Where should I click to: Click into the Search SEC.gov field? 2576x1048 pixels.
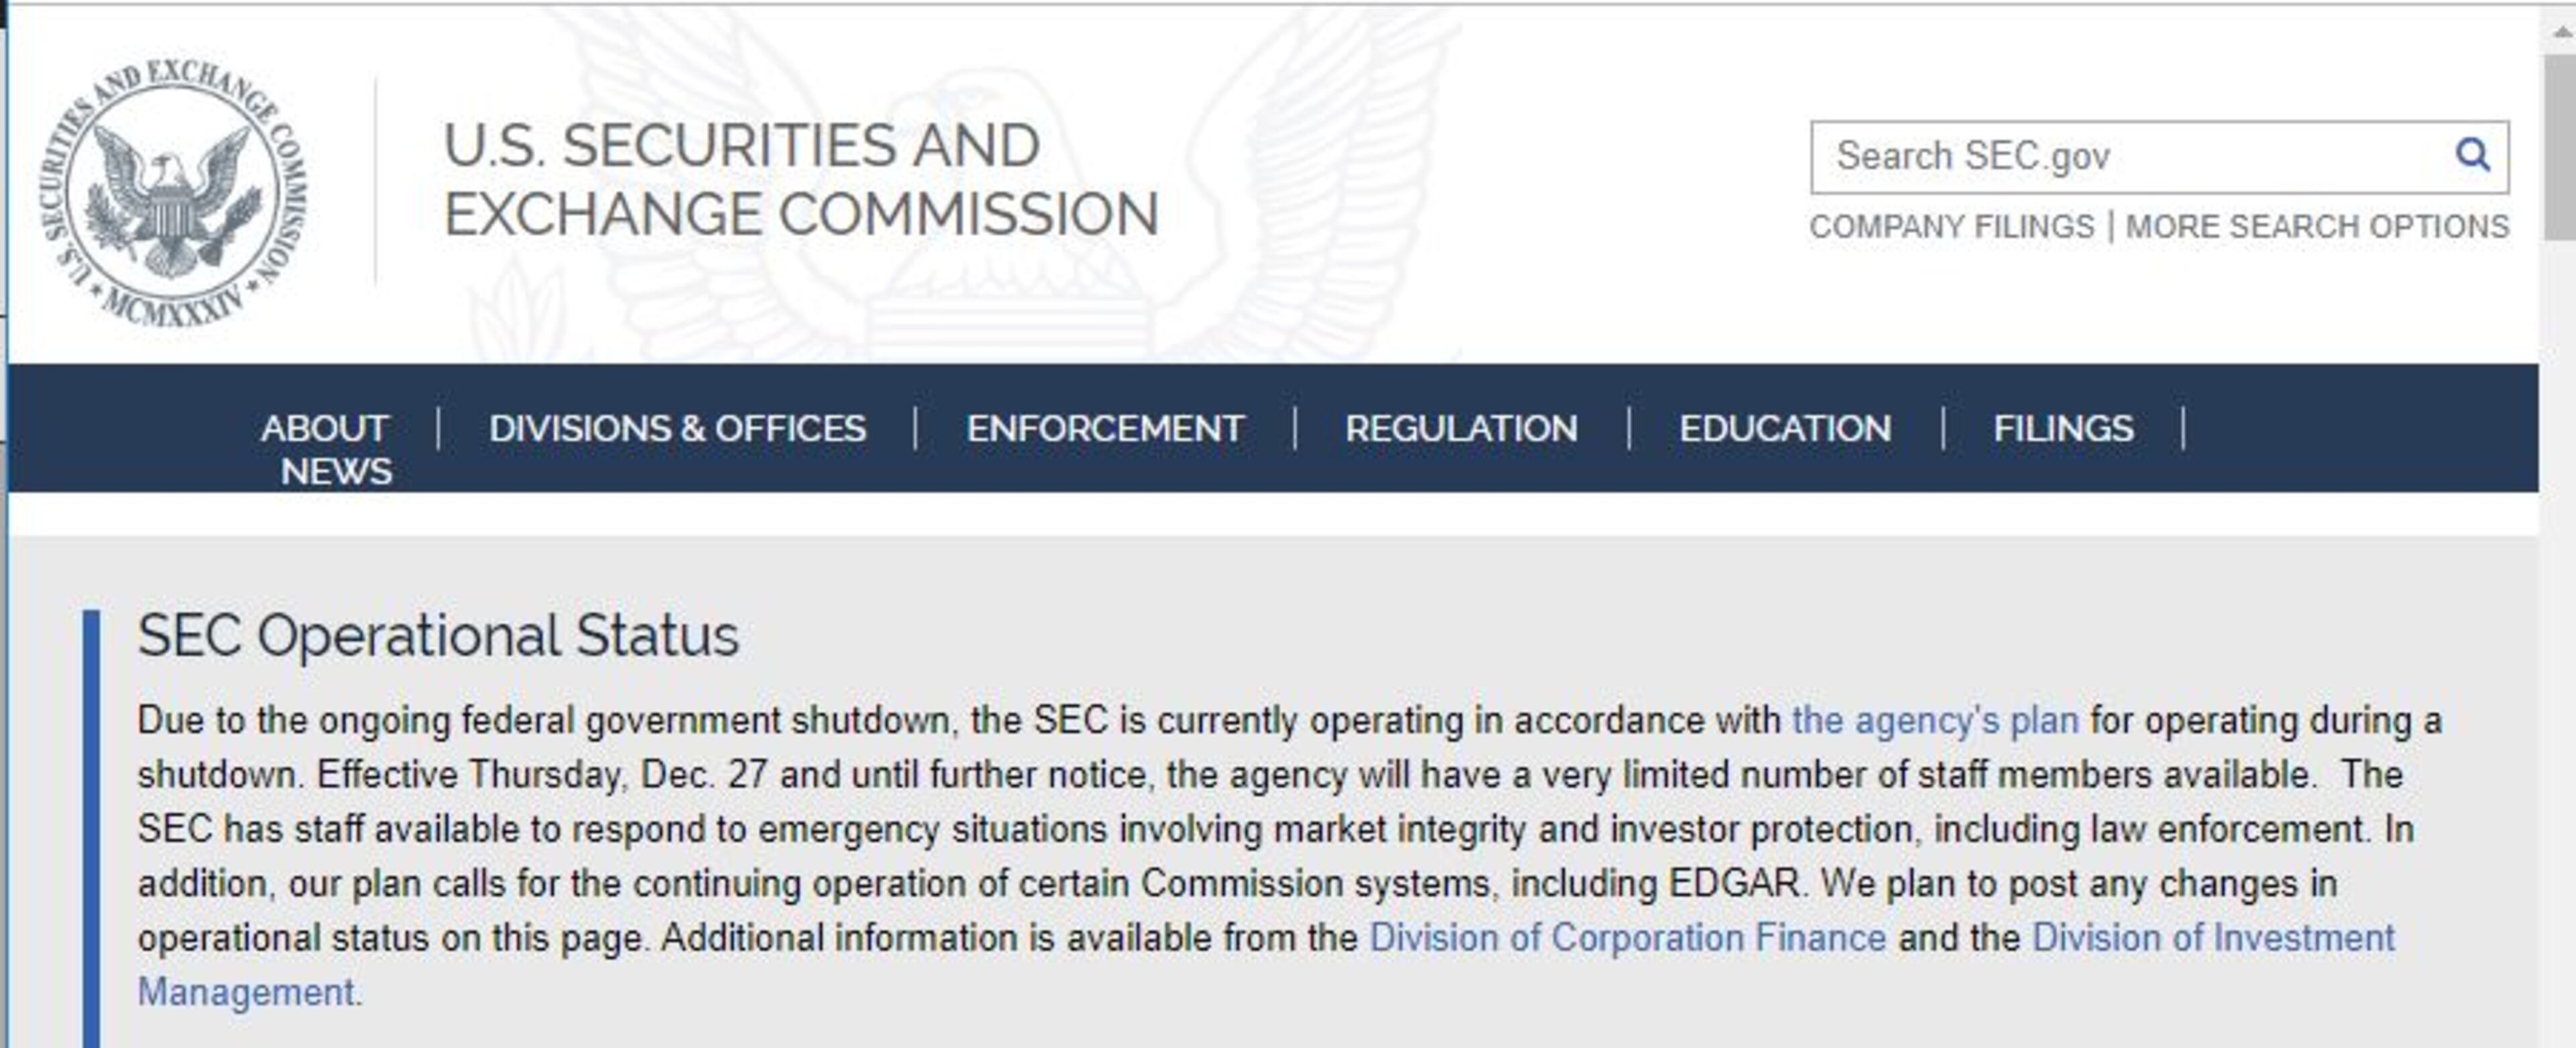[x=2120, y=157]
